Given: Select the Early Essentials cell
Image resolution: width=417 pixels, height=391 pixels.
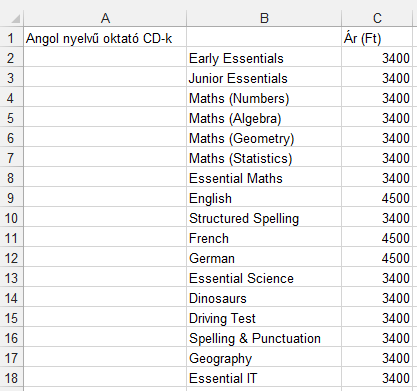Looking at the screenshot, I should click(x=264, y=58).
